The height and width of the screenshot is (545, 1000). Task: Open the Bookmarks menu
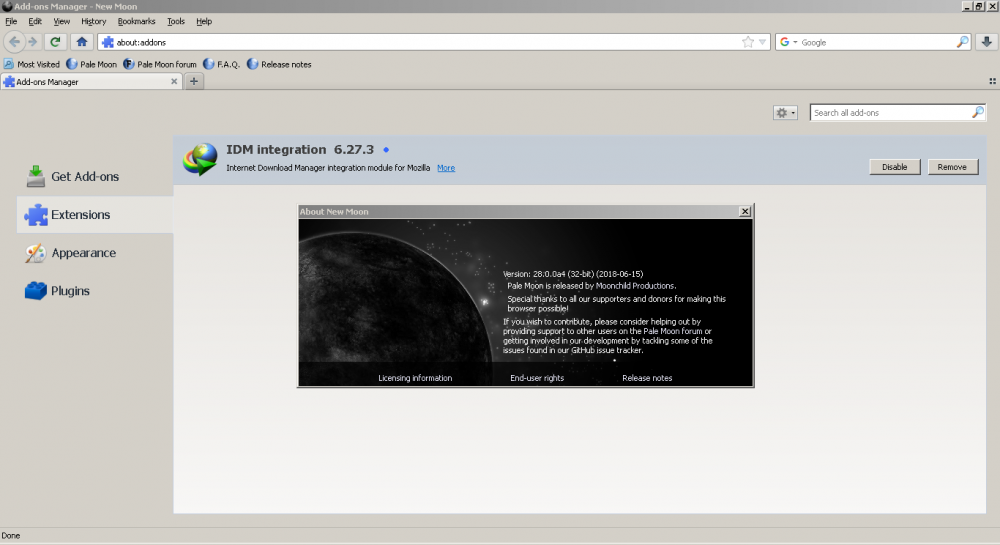(136, 21)
